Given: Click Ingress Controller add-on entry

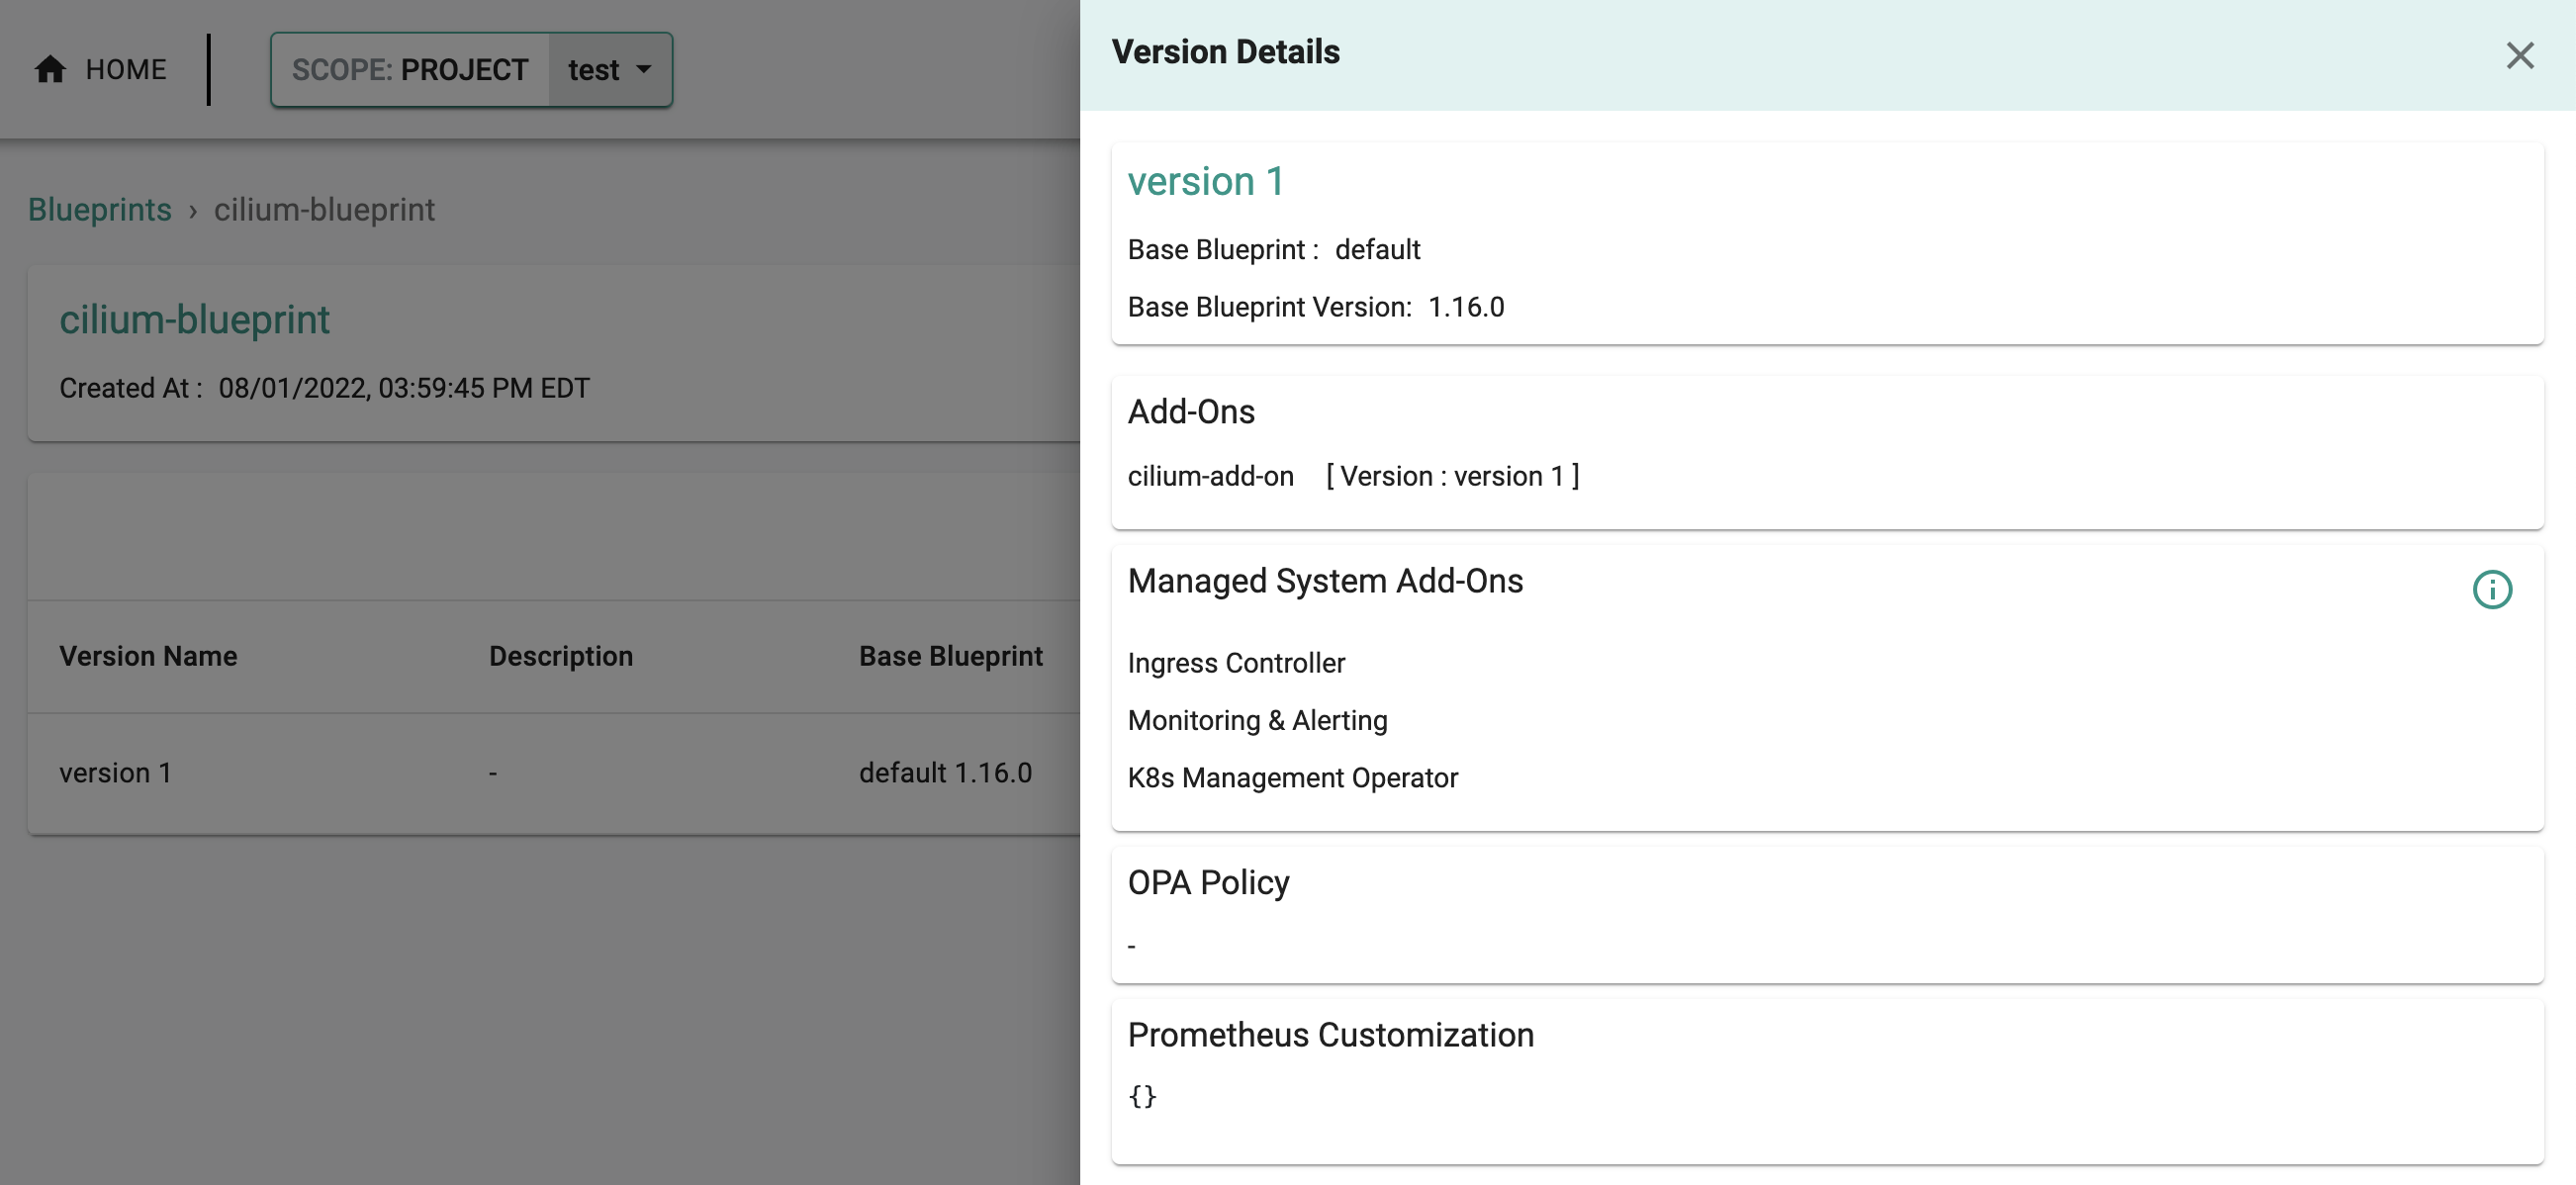Looking at the screenshot, I should 1236,663.
